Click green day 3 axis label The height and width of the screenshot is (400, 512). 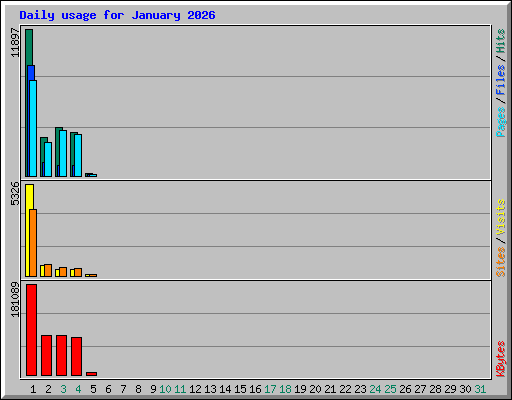[63, 389]
